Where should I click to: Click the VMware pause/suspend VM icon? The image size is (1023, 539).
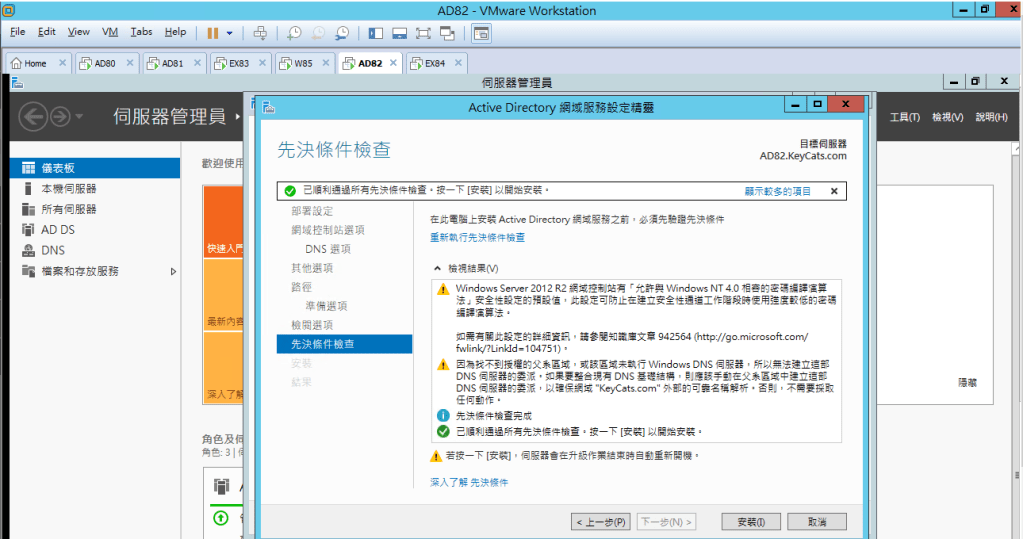213,32
